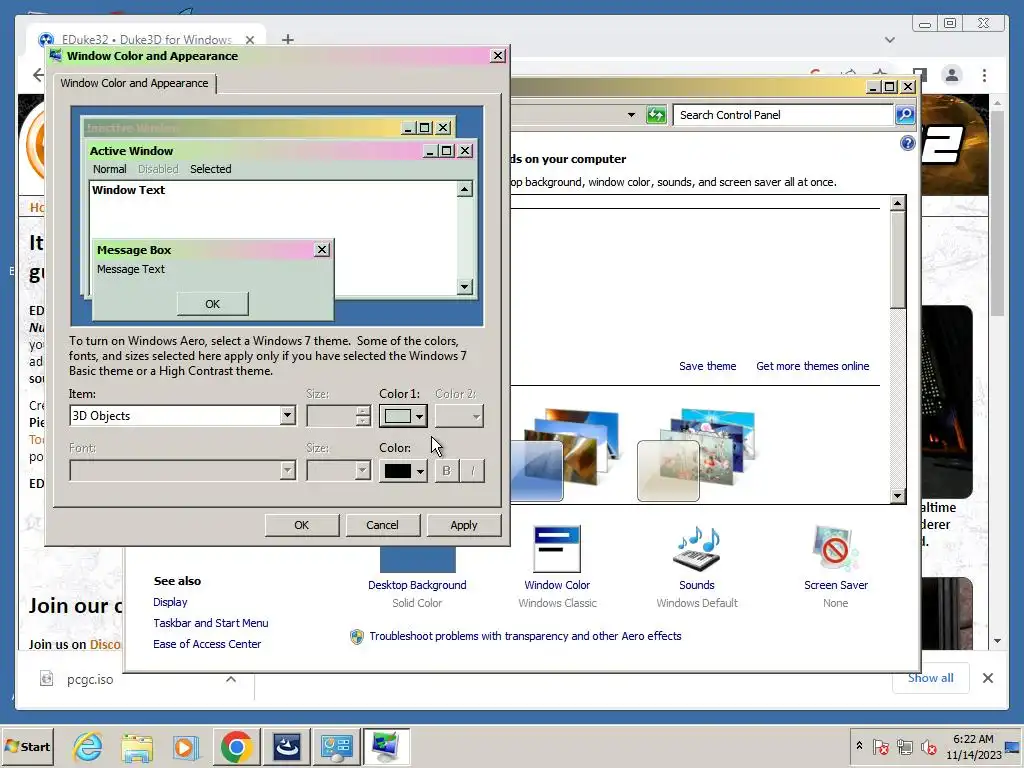Open the Control Panel taskbar icon
1024x768 pixels.
[337, 746]
